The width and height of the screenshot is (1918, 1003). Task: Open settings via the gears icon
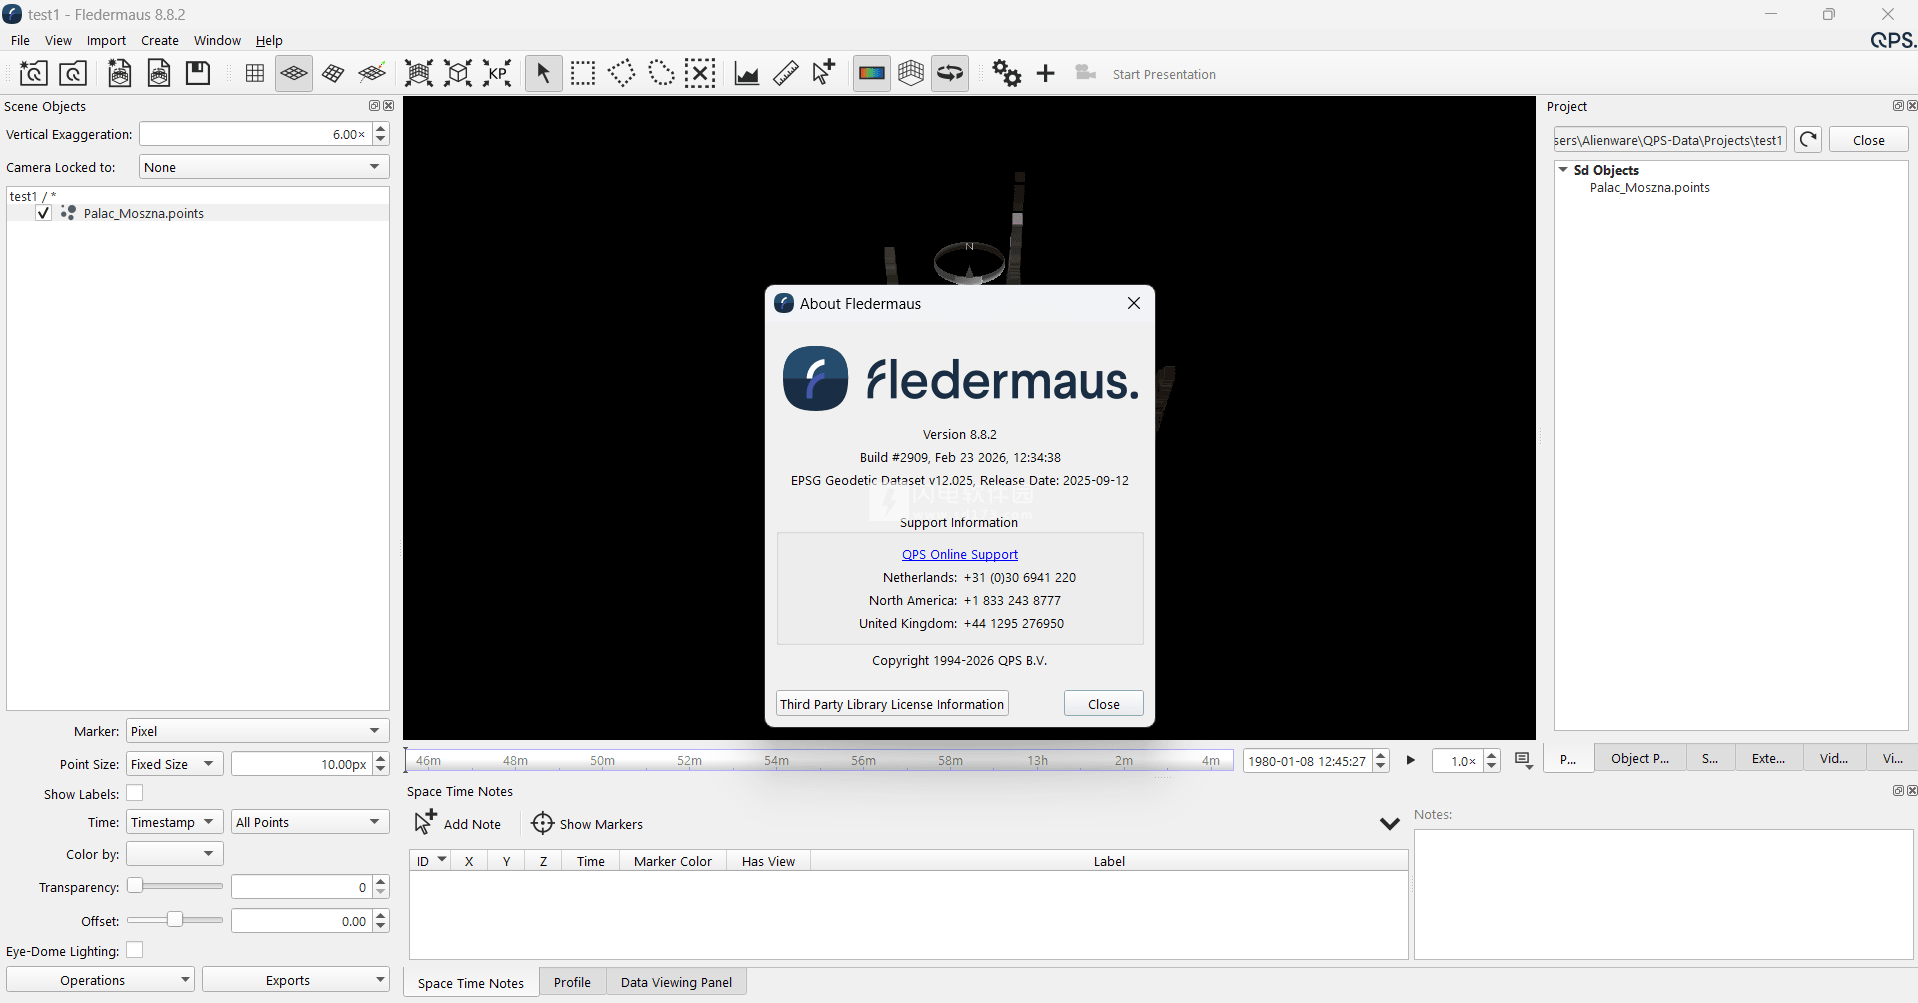click(x=1006, y=73)
